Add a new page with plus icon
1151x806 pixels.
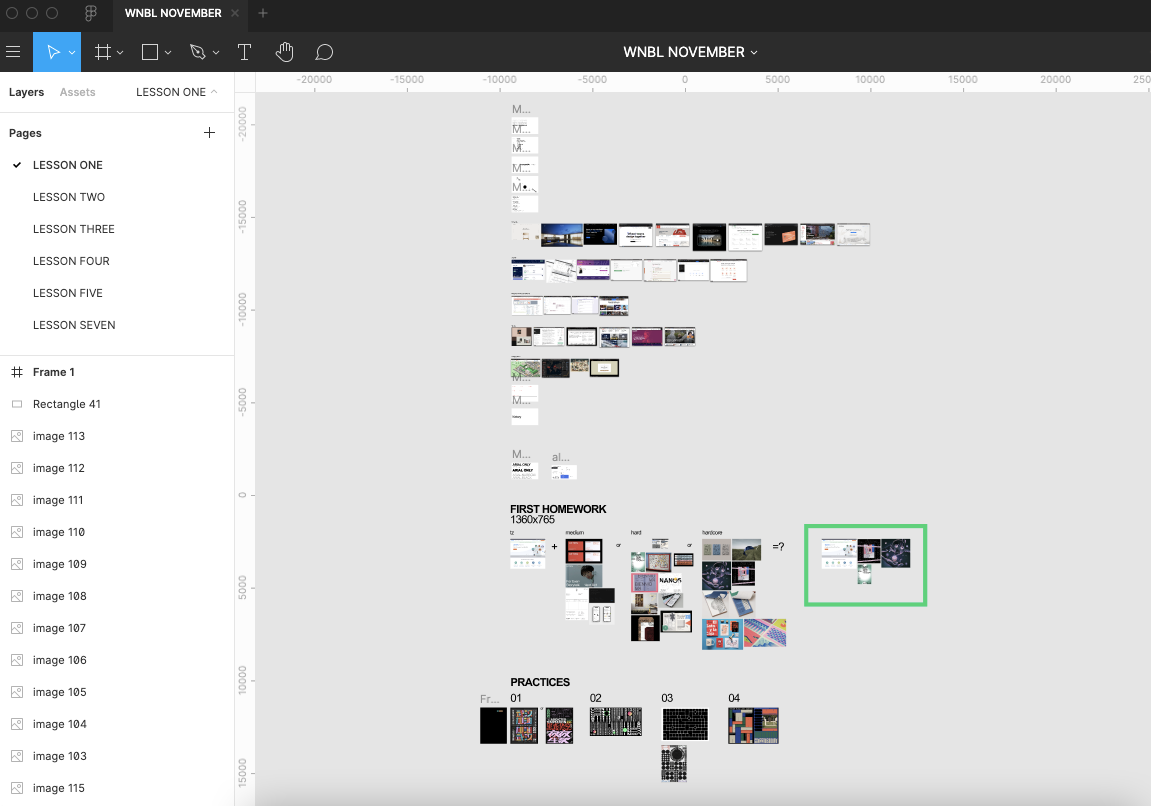click(209, 132)
